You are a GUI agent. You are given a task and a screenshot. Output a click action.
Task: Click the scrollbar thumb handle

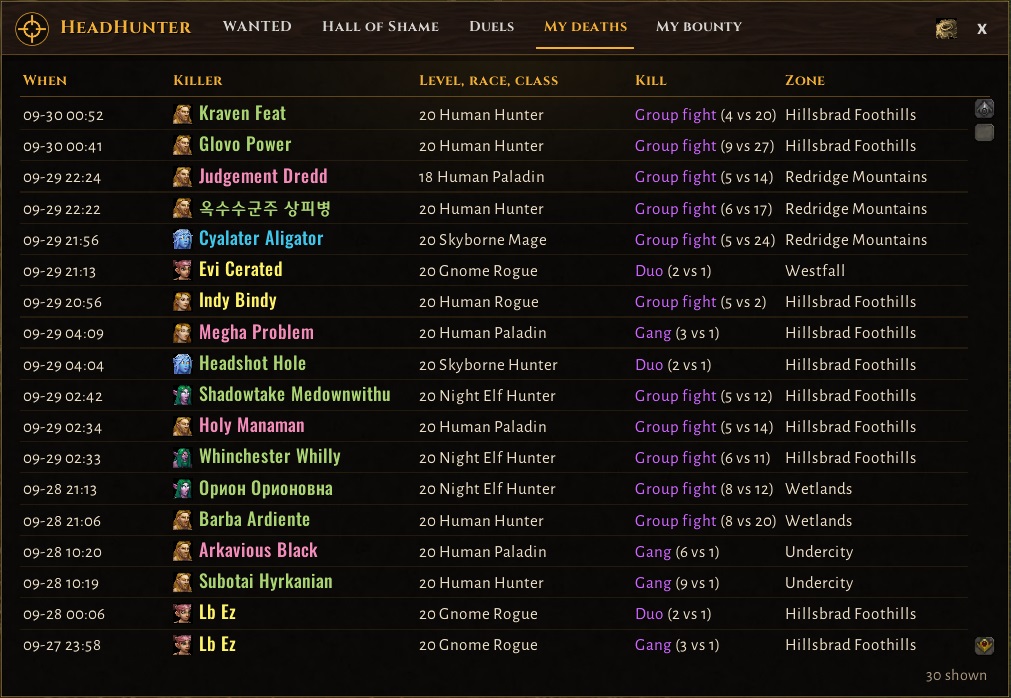pos(984,133)
